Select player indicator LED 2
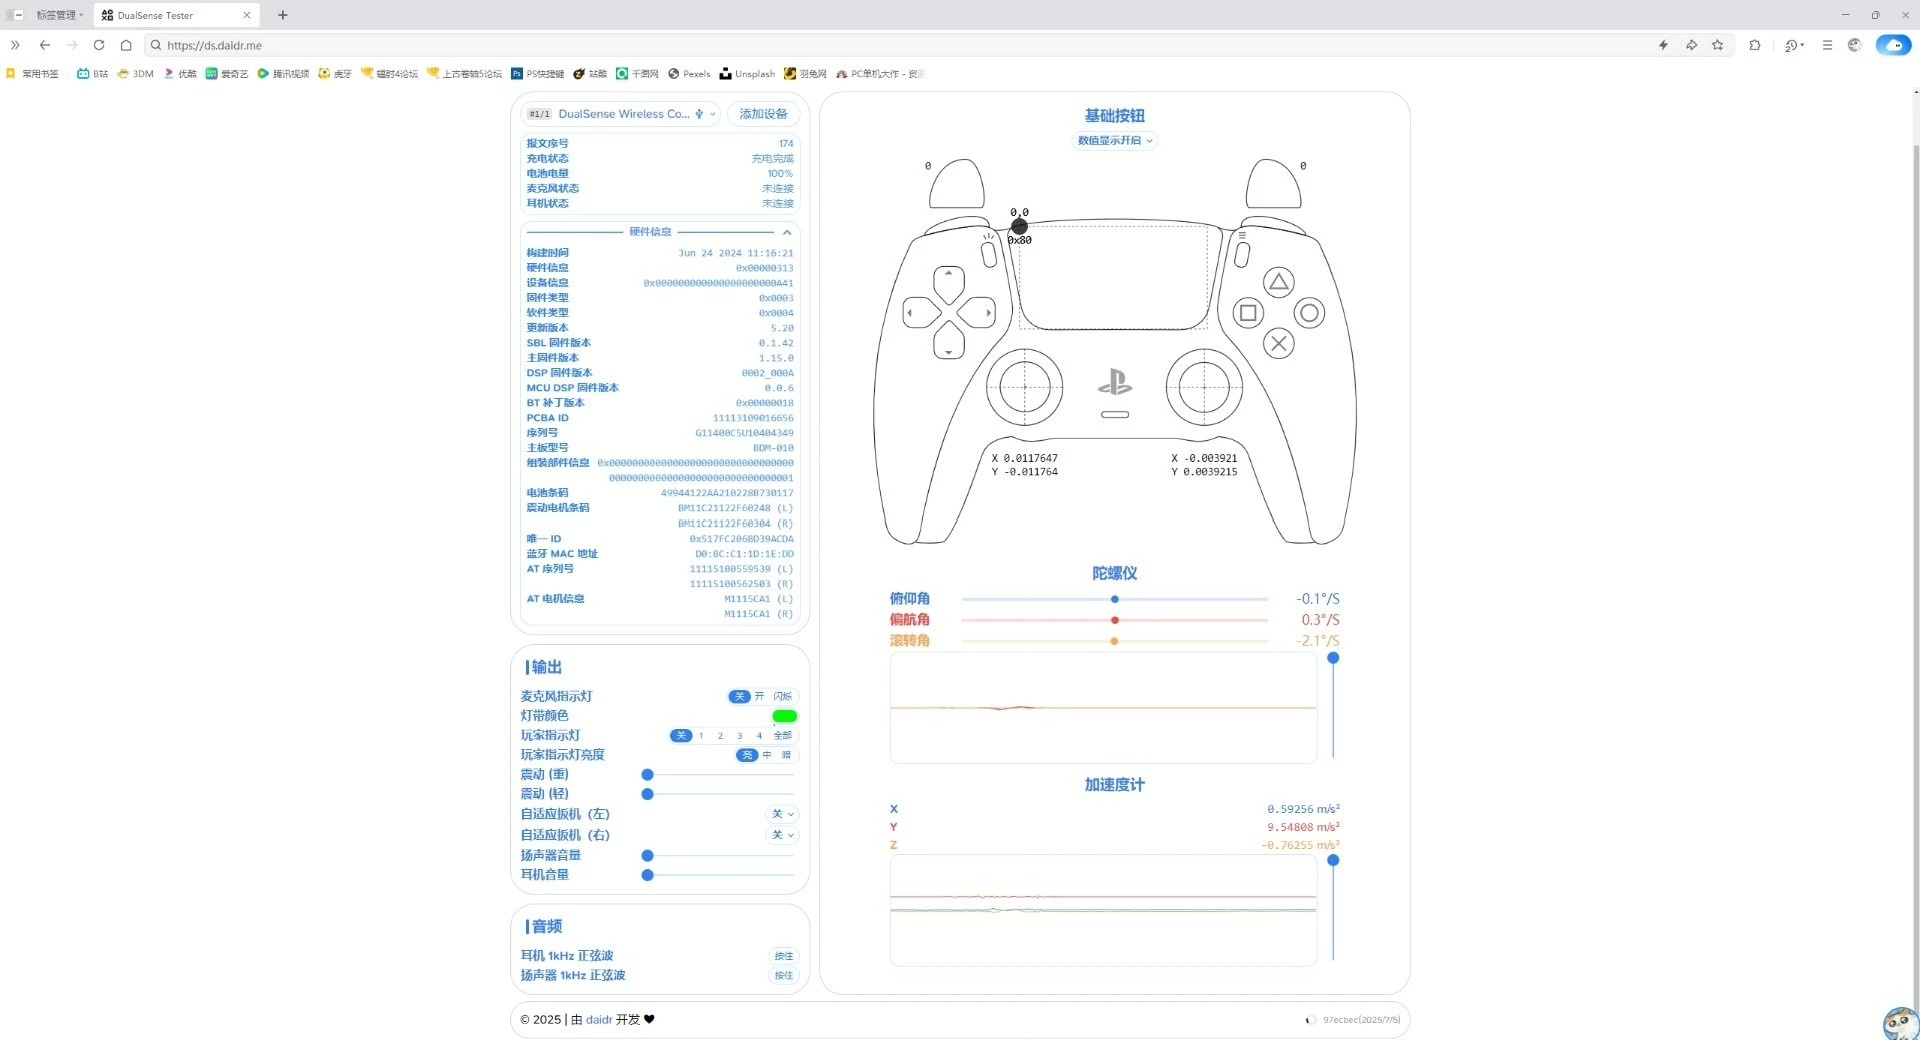Viewport: 1920px width, 1040px height. tap(720, 736)
